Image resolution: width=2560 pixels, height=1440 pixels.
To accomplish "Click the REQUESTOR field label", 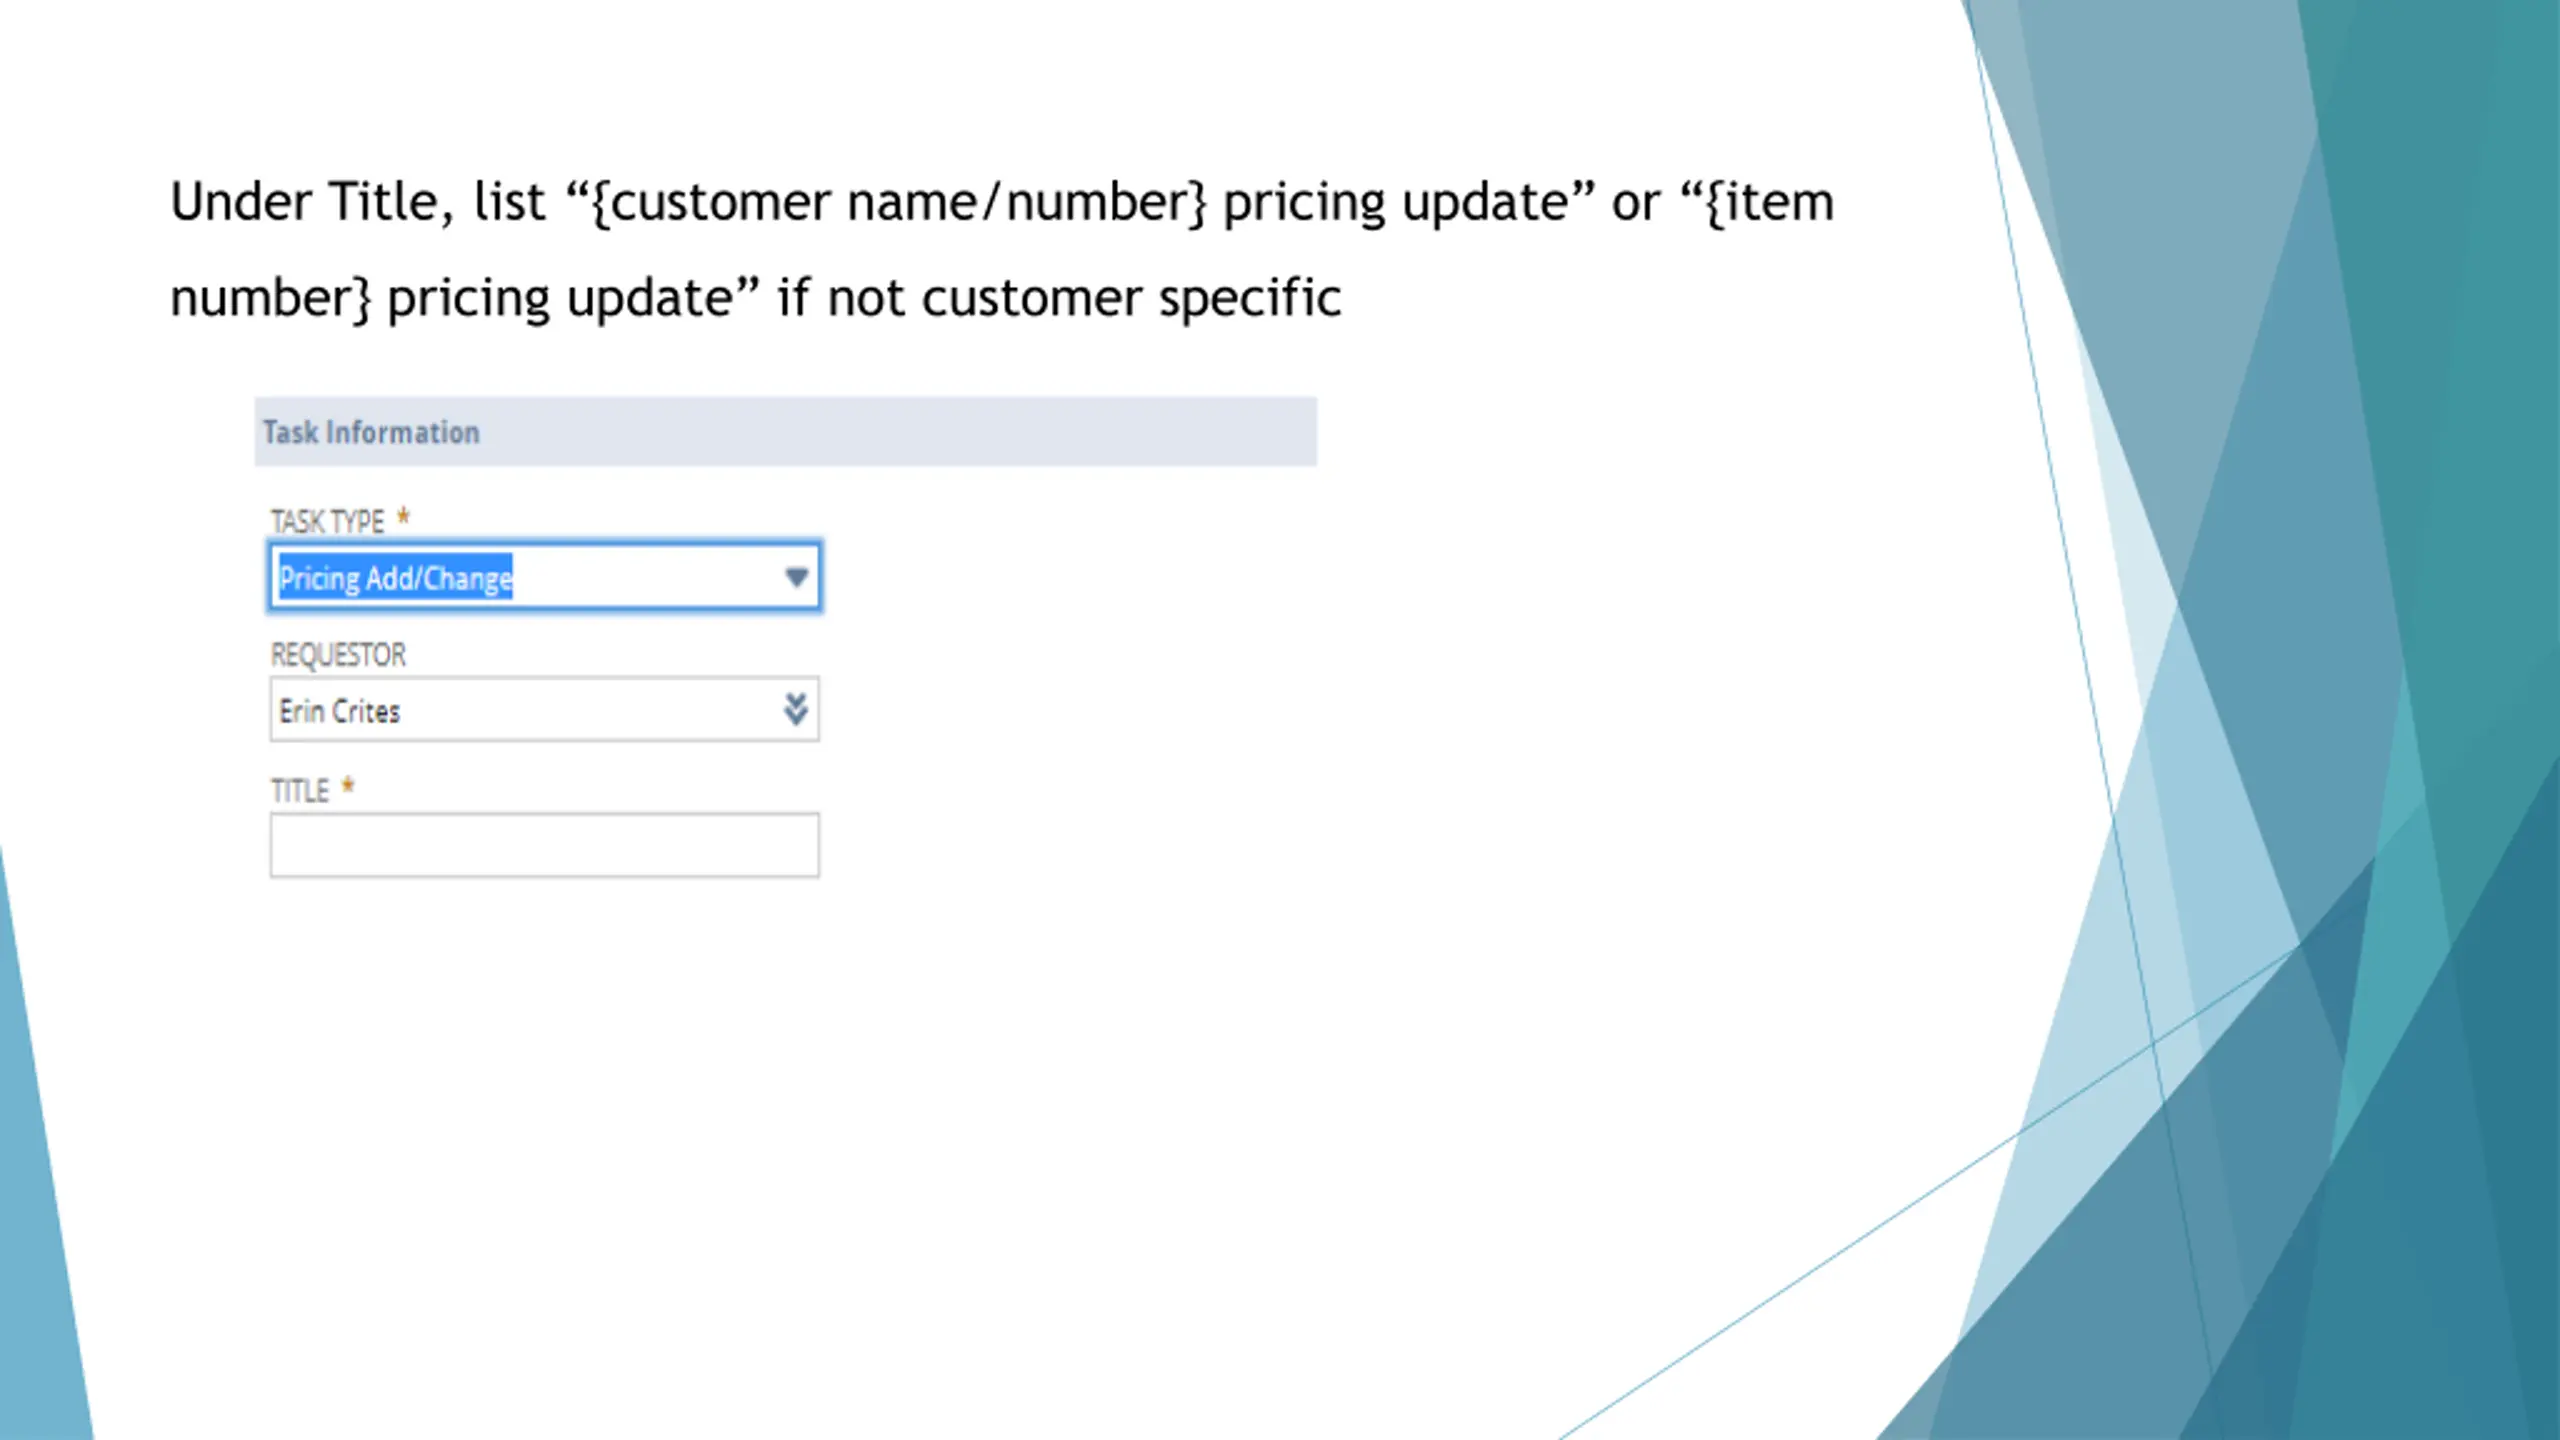I will click(338, 655).
